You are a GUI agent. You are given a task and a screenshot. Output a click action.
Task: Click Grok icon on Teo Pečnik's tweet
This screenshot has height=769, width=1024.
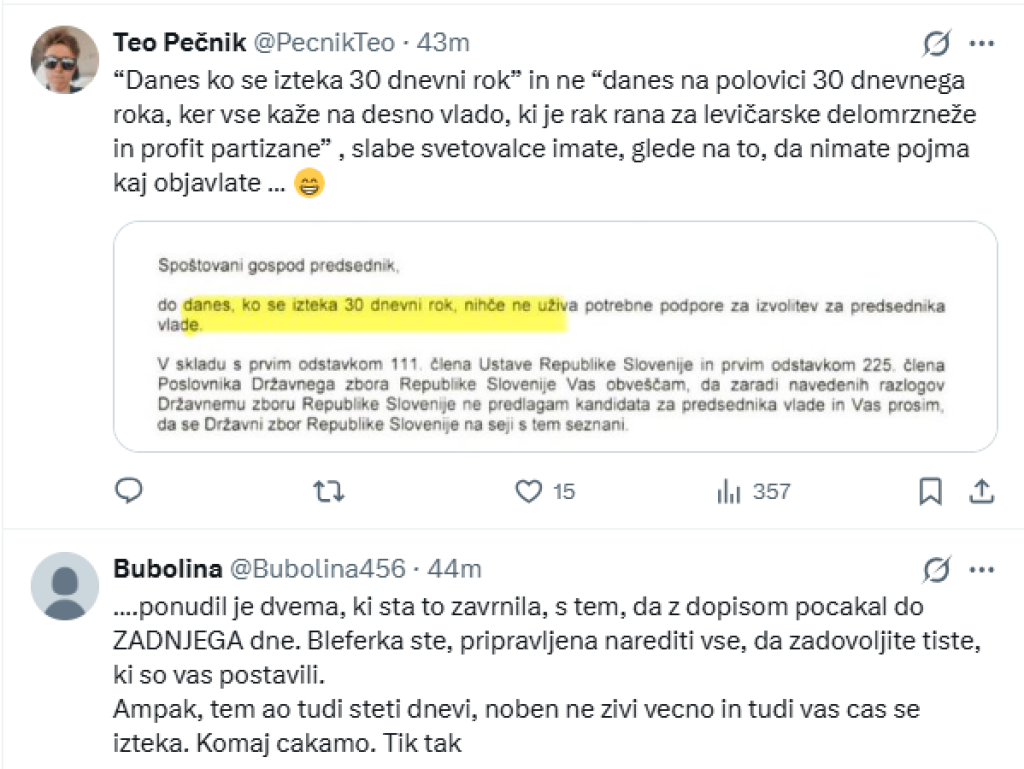pos(937,43)
